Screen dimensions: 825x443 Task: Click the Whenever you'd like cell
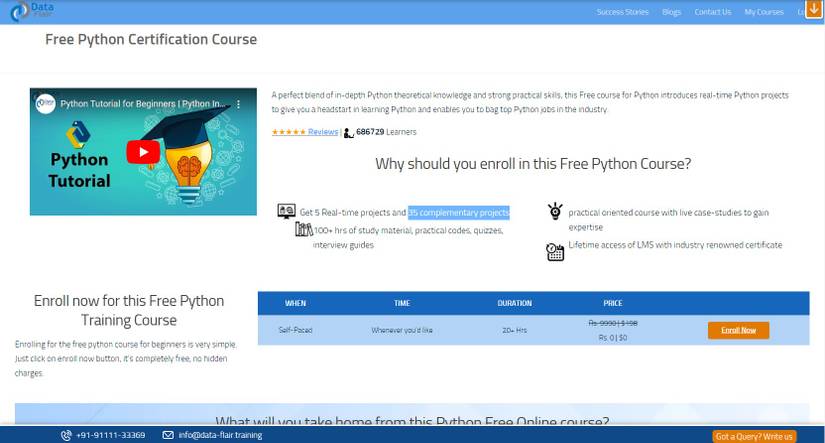tap(402, 330)
